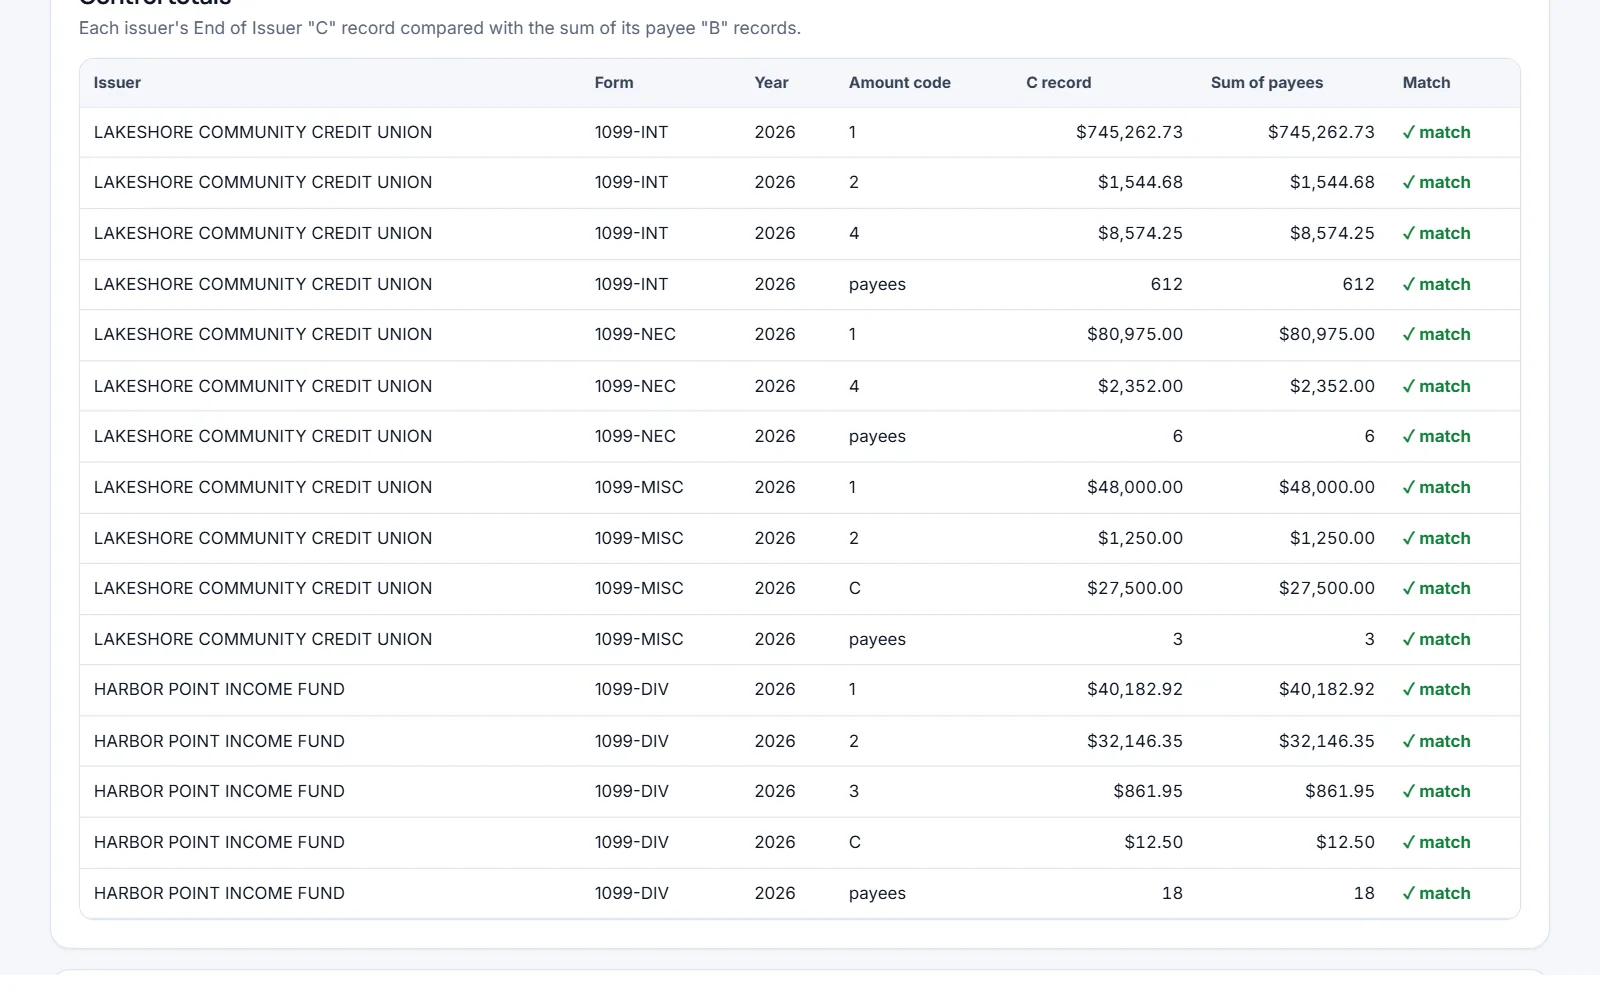Select the $1,250.00 C record cell
The width and height of the screenshot is (1600, 1000).
pyautogui.click(x=1140, y=538)
